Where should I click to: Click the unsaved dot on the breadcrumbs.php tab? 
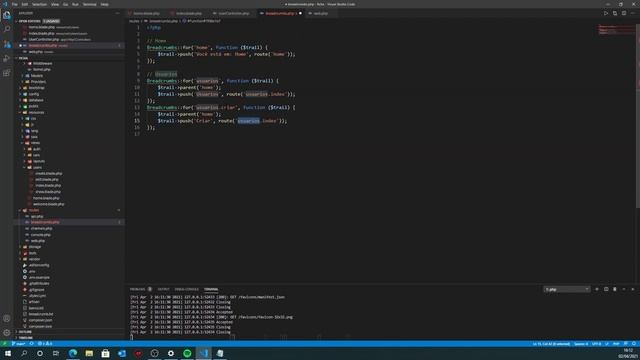[300, 13]
